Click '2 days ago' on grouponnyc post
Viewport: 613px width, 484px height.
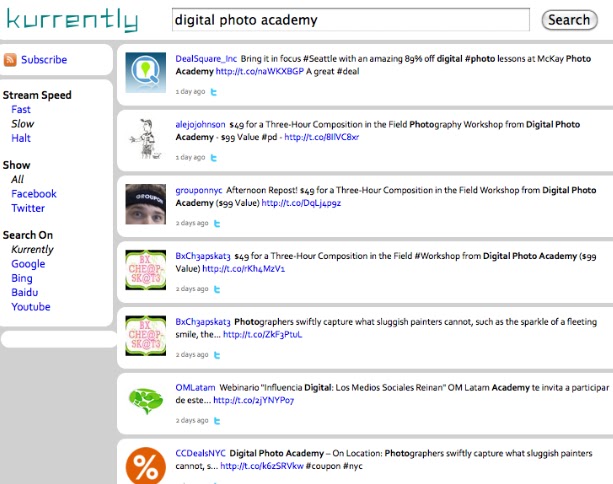(192, 223)
